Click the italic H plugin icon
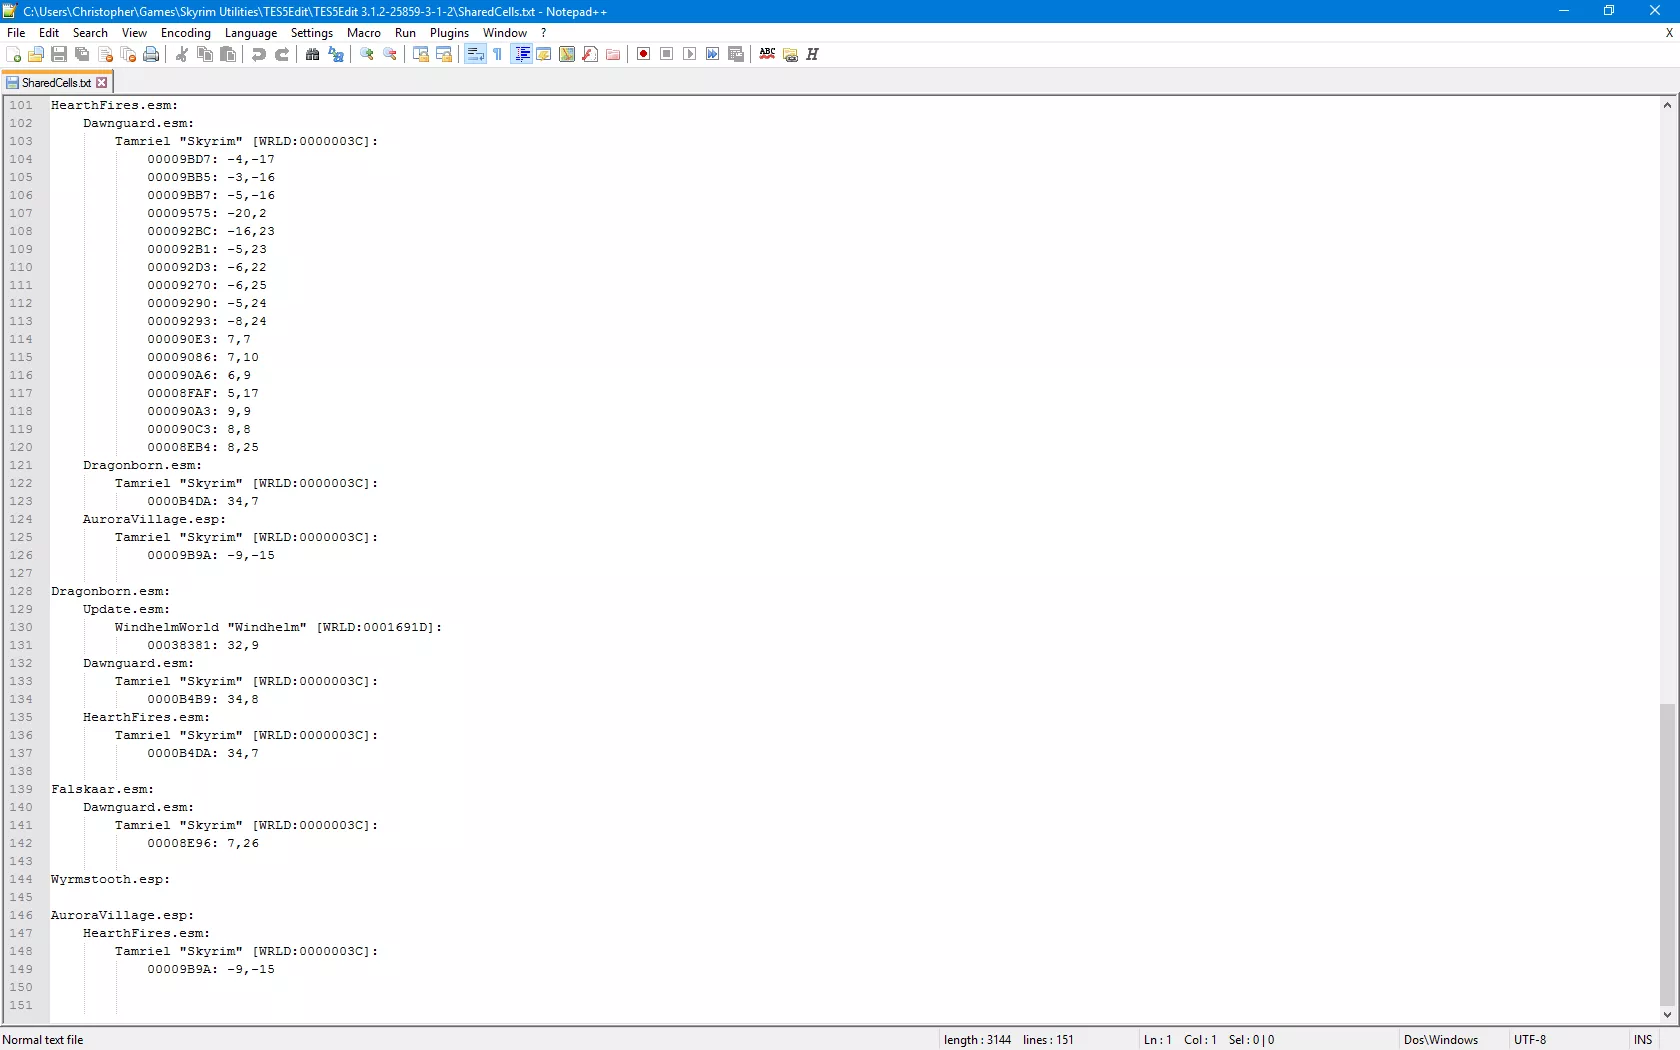Image resolution: width=1680 pixels, height=1050 pixels. [813, 54]
